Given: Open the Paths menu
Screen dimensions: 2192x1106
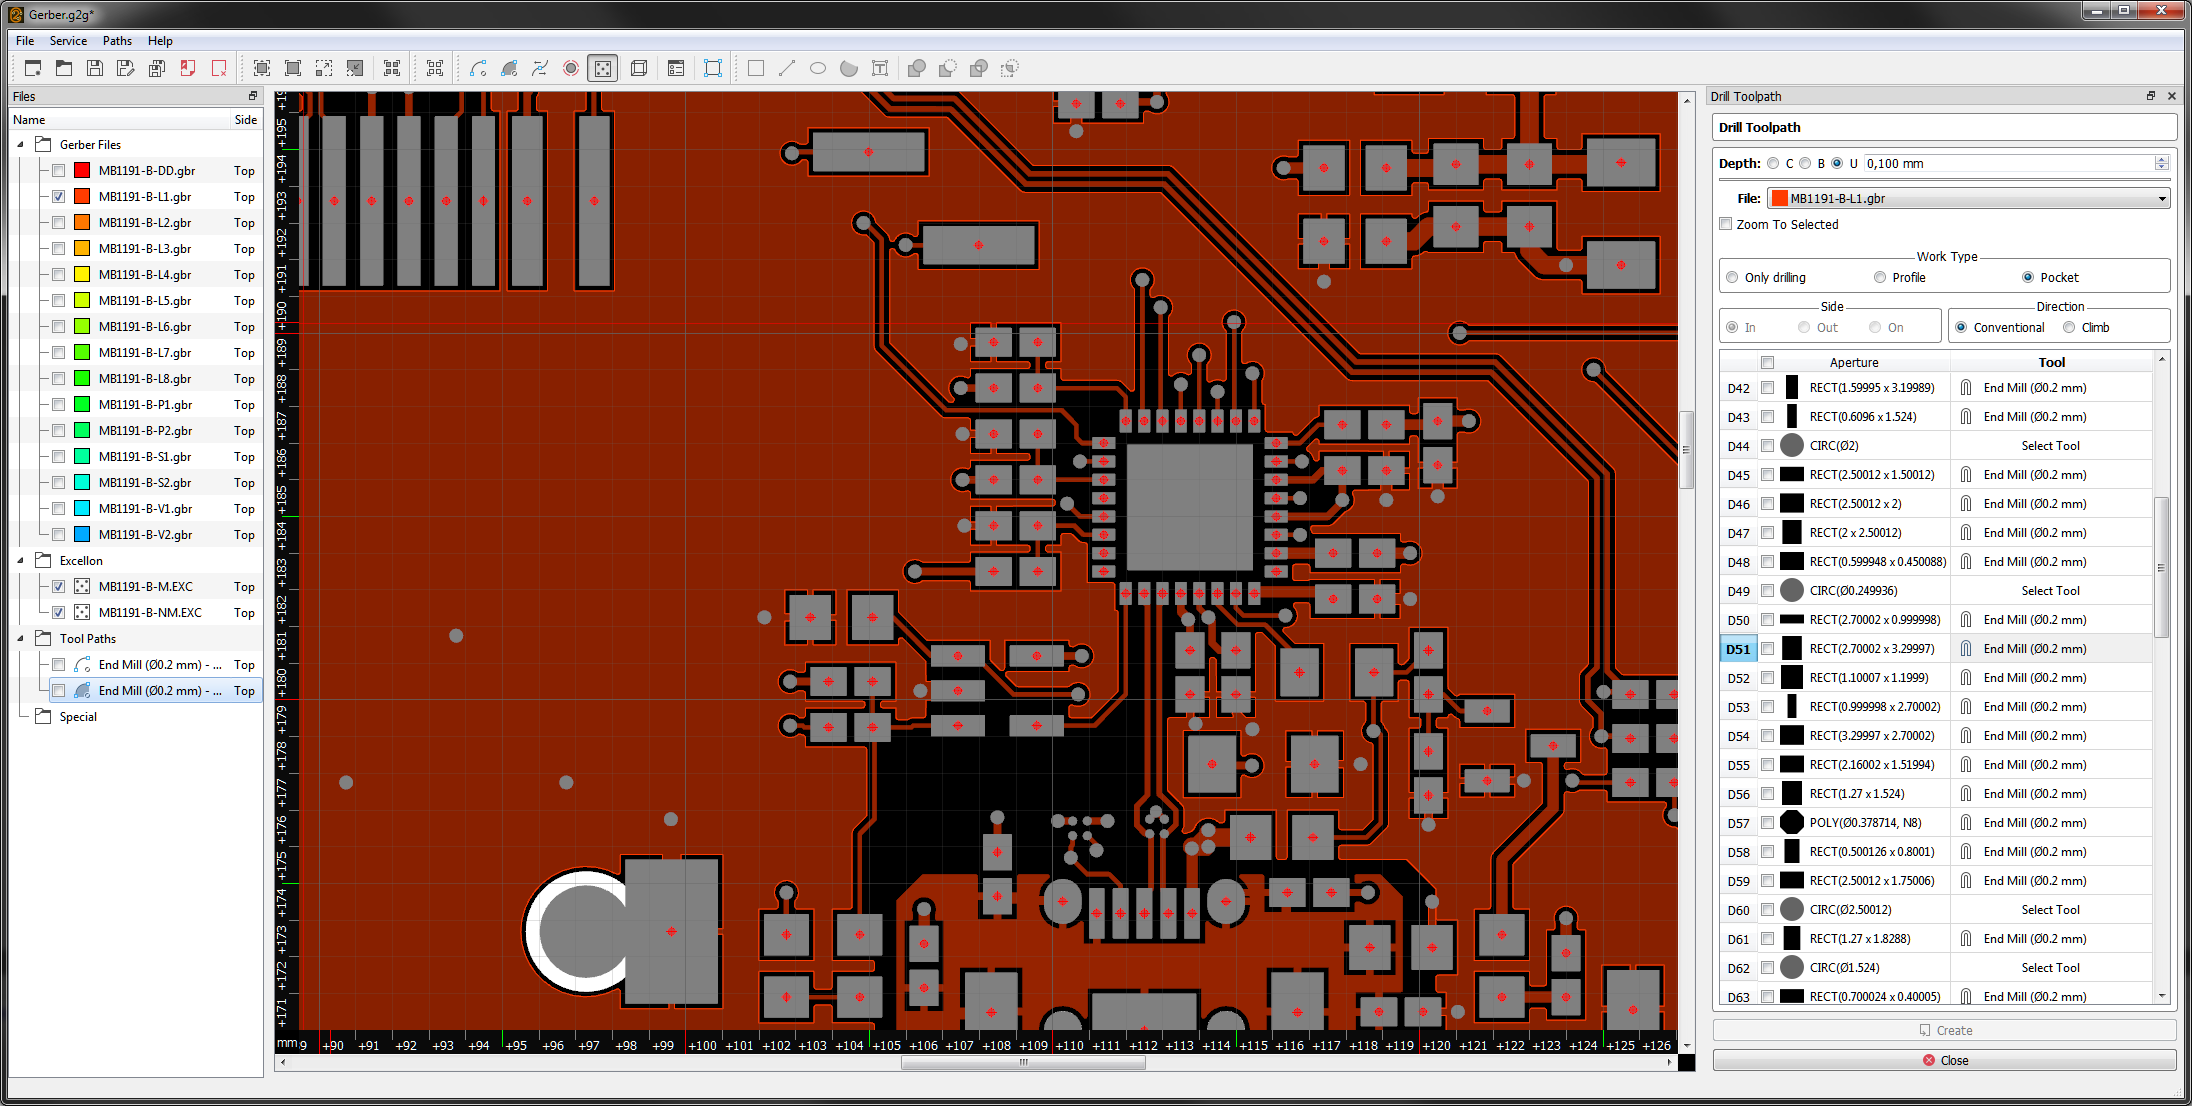Looking at the screenshot, I should coord(117,41).
